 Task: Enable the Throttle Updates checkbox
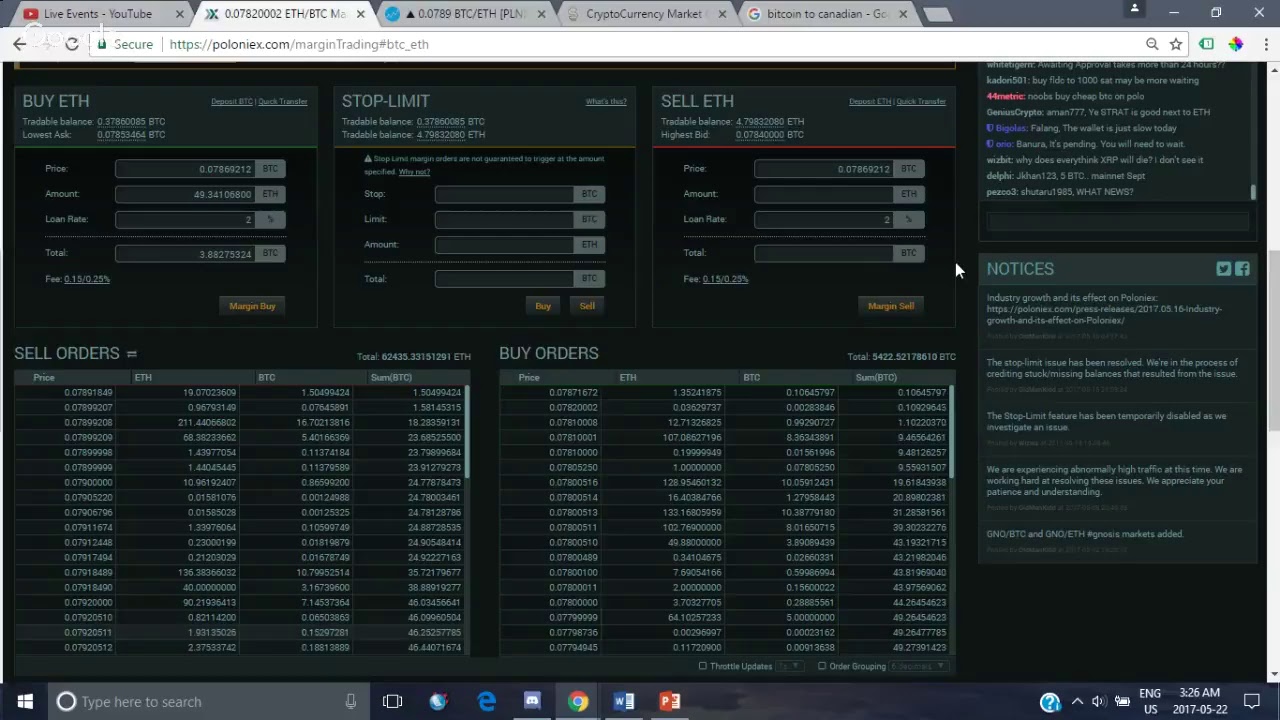click(702, 666)
